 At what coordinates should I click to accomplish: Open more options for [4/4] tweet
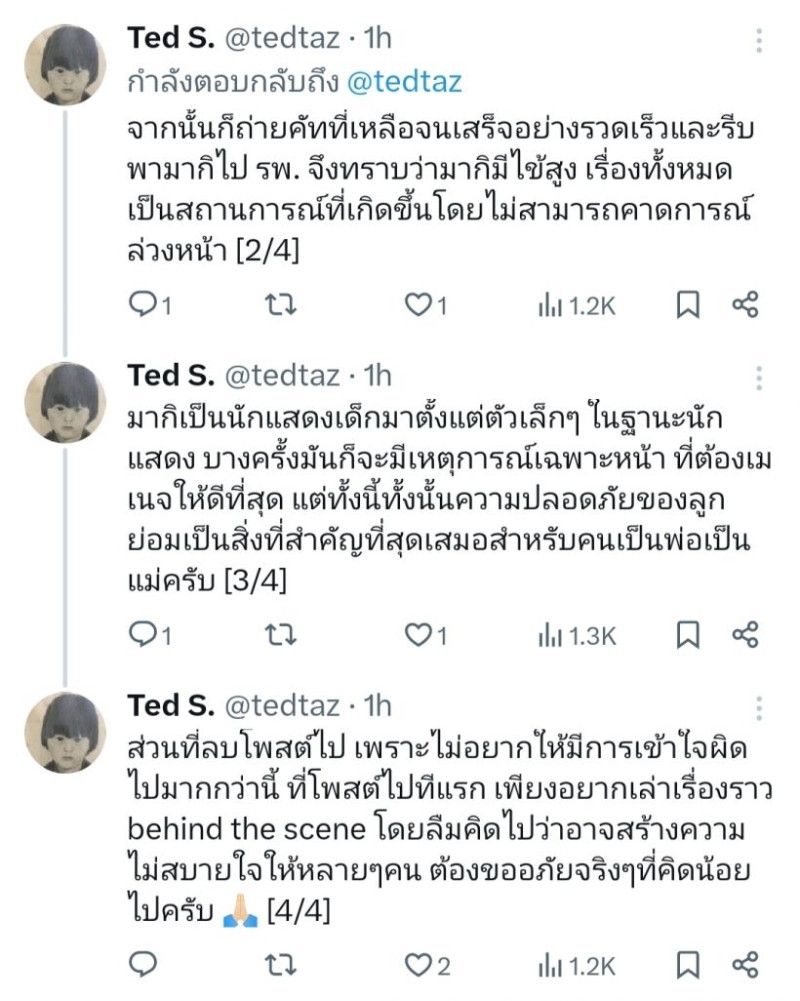coord(760,708)
